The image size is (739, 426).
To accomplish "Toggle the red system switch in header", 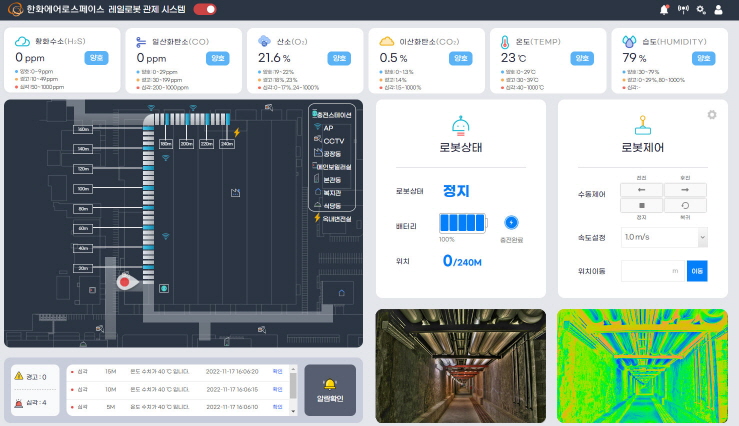I will (x=205, y=9).
